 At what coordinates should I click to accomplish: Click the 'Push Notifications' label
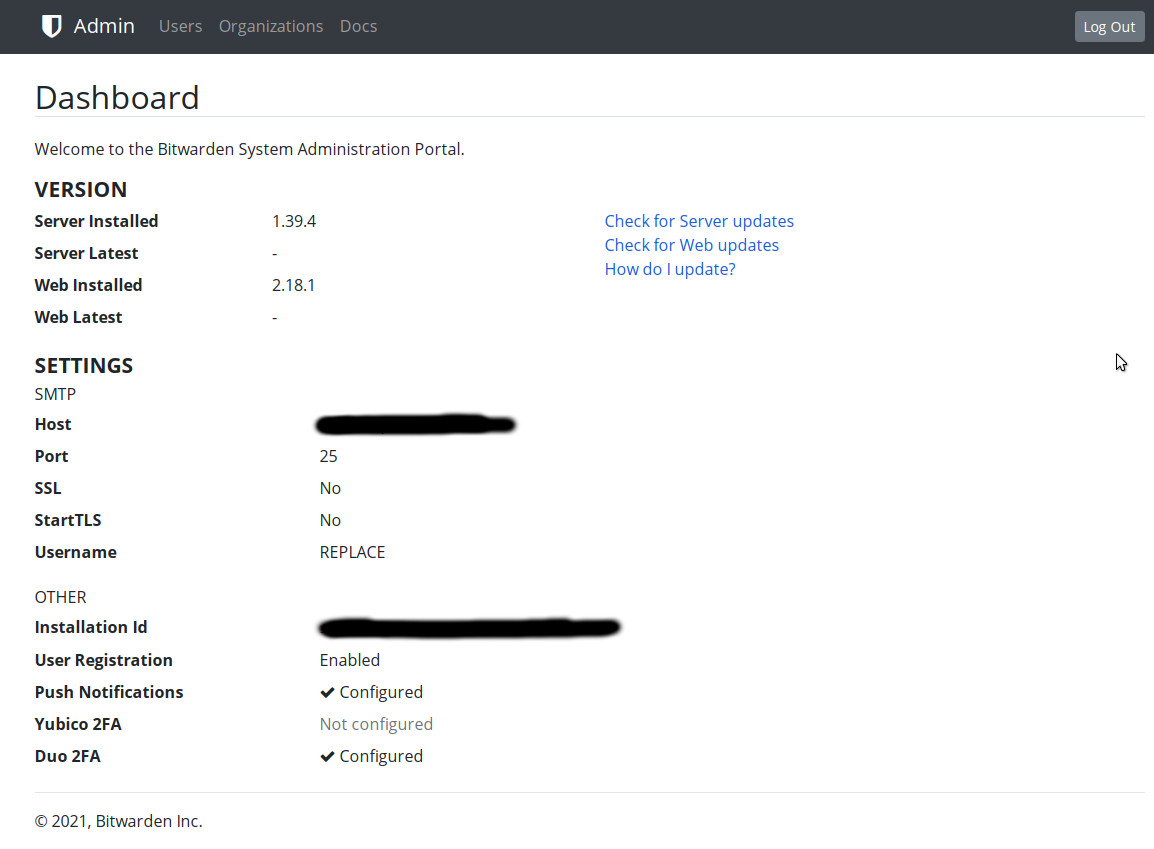pos(109,692)
